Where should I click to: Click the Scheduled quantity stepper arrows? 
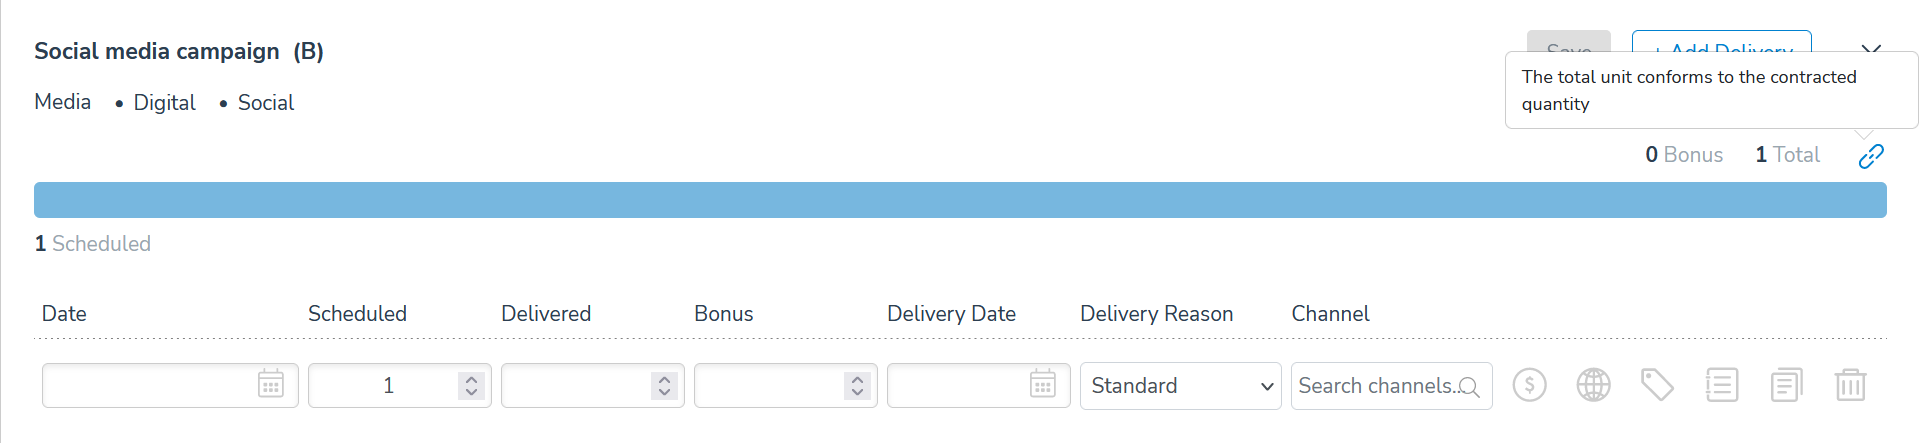coord(471,386)
